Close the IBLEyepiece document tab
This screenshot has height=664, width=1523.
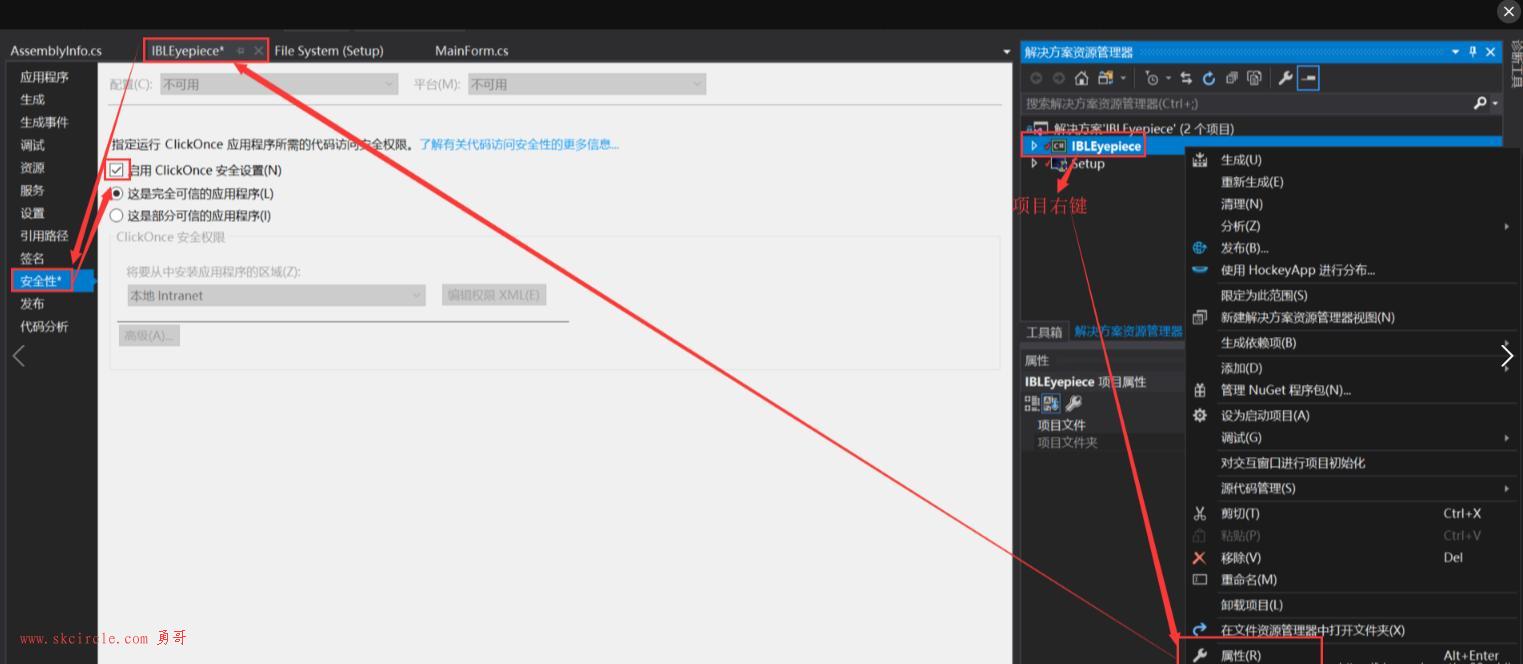(x=259, y=50)
